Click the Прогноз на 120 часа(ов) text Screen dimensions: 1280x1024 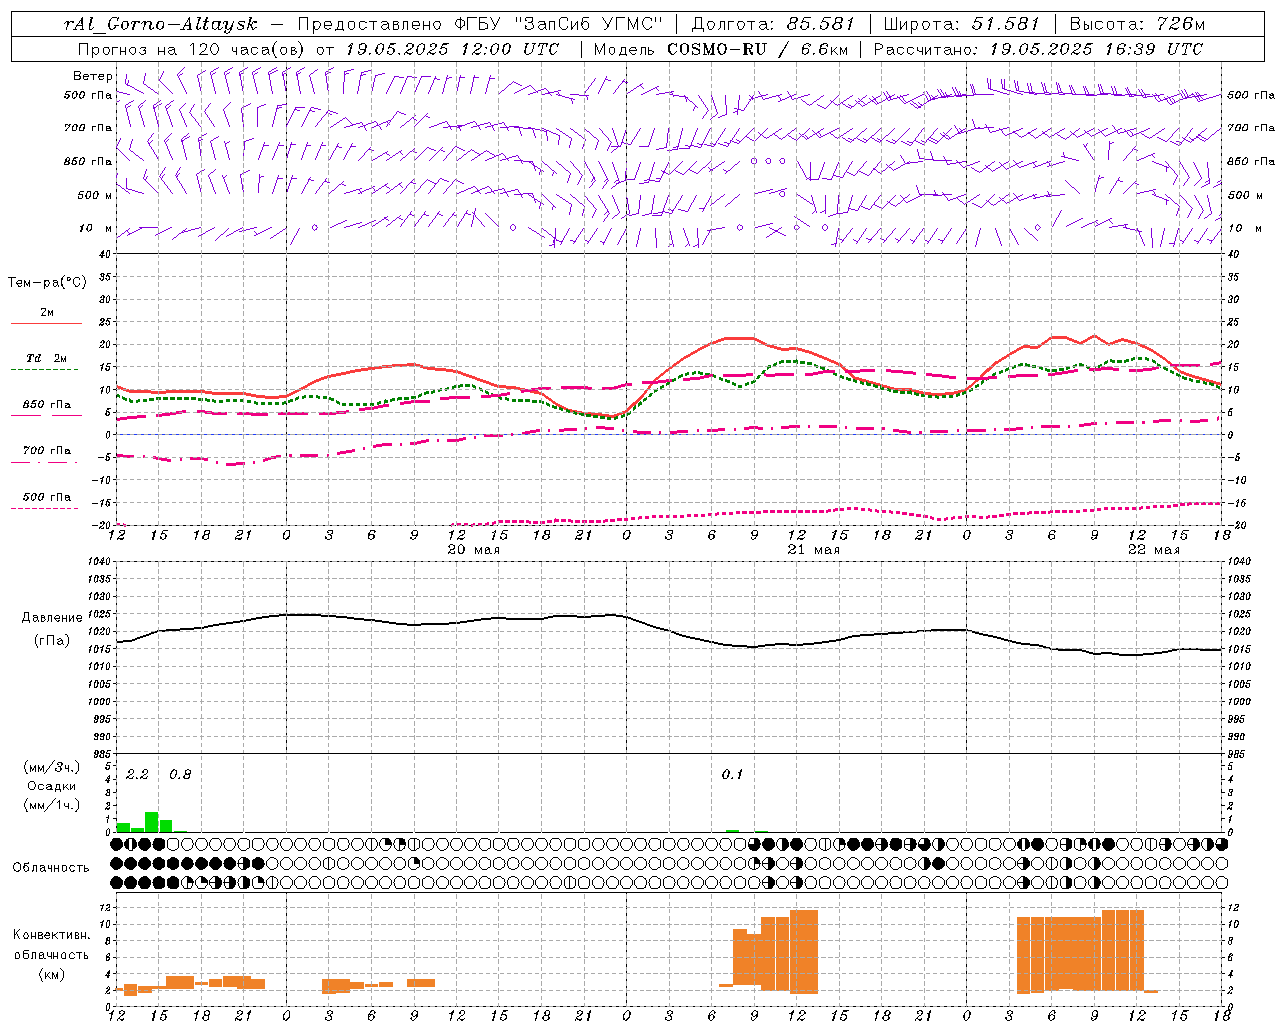193,49
